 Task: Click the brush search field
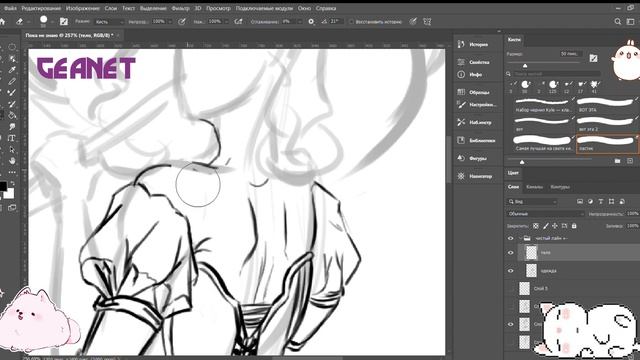(556, 74)
